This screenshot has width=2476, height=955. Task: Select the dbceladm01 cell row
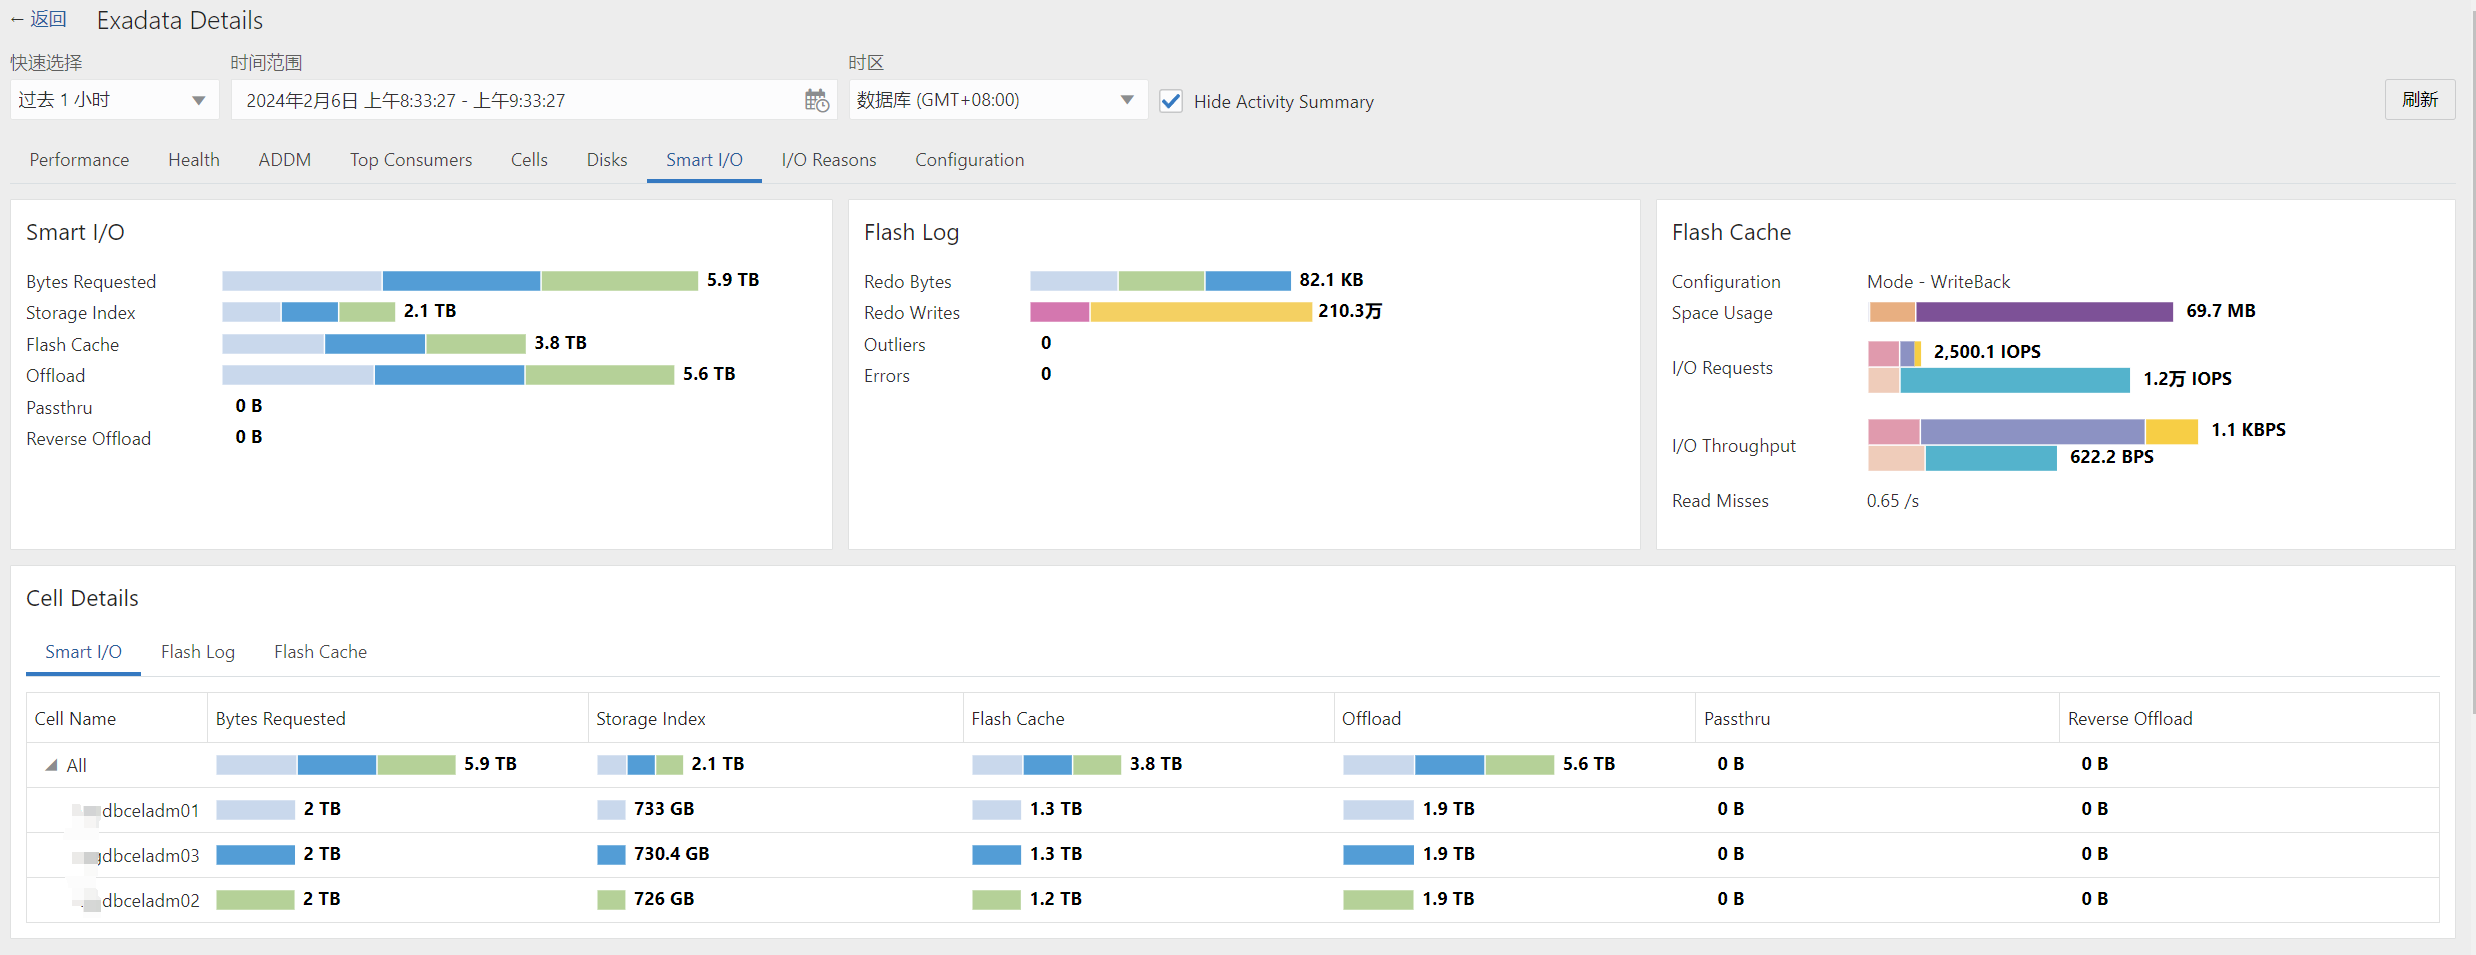(x=1233, y=810)
